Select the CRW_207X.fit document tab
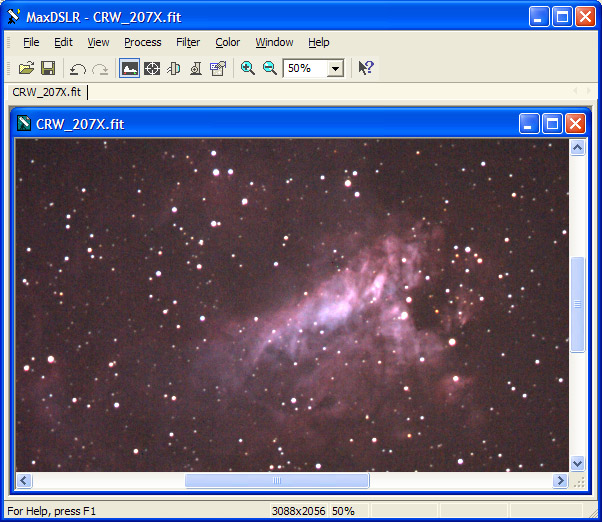602x522 pixels. 47,92
